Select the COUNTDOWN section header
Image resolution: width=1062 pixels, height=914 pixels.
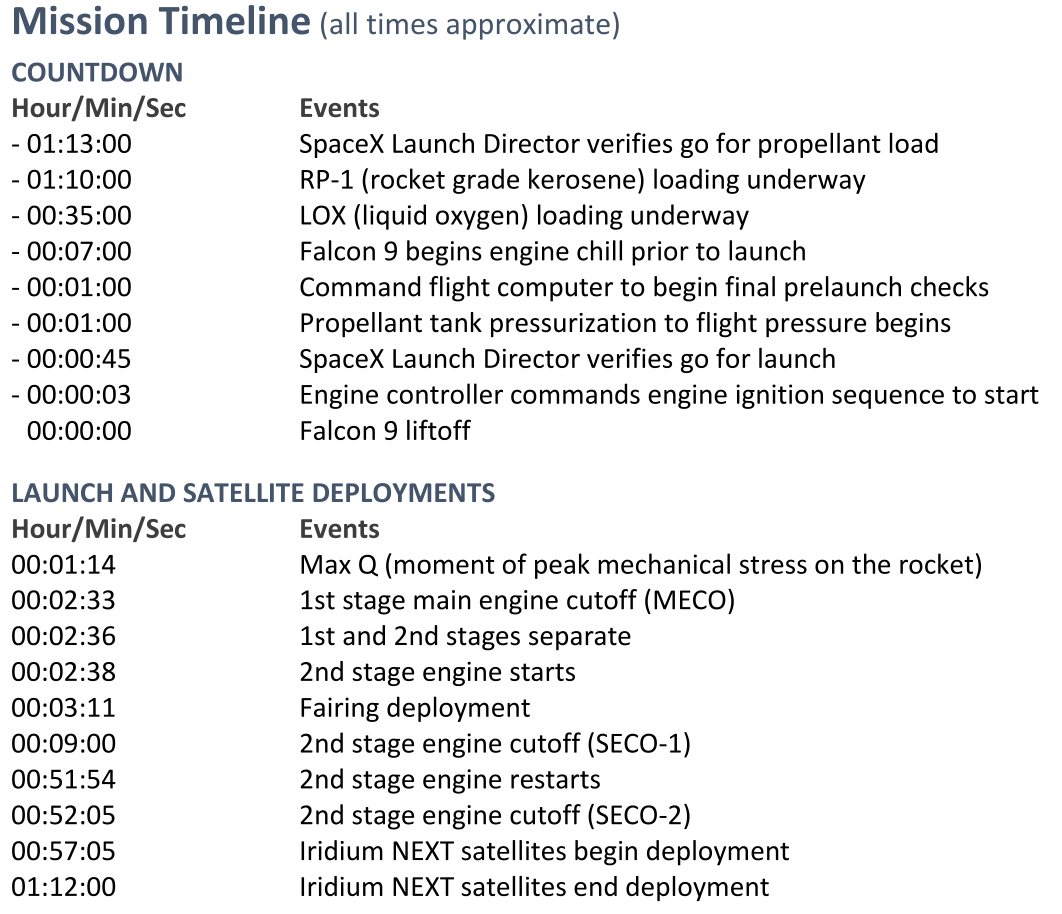click(x=98, y=72)
